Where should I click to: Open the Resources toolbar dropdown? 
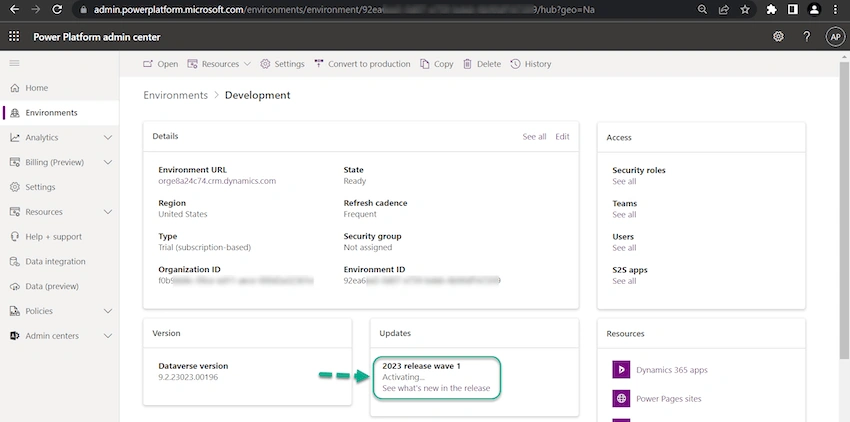point(219,64)
